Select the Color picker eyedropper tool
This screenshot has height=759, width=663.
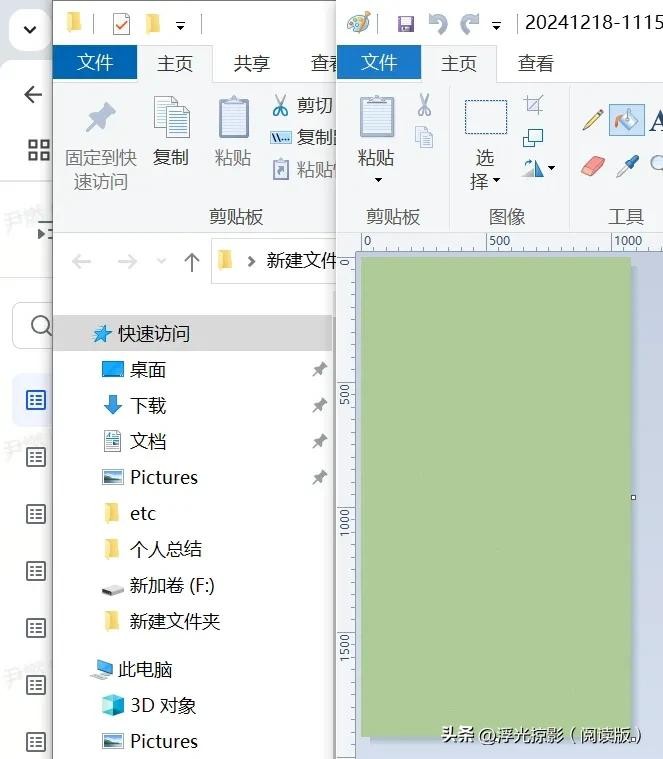(627, 165)
